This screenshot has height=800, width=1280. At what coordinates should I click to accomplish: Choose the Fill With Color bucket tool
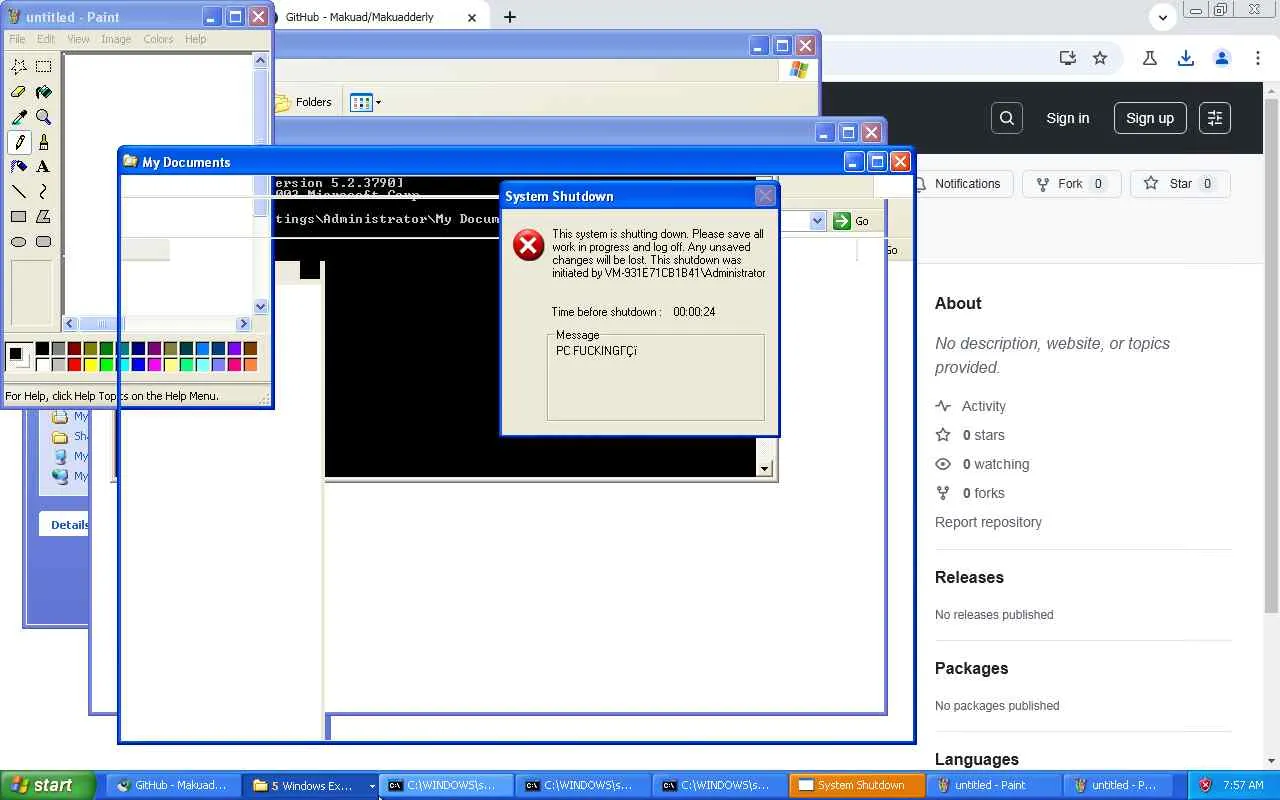point(43,92)
